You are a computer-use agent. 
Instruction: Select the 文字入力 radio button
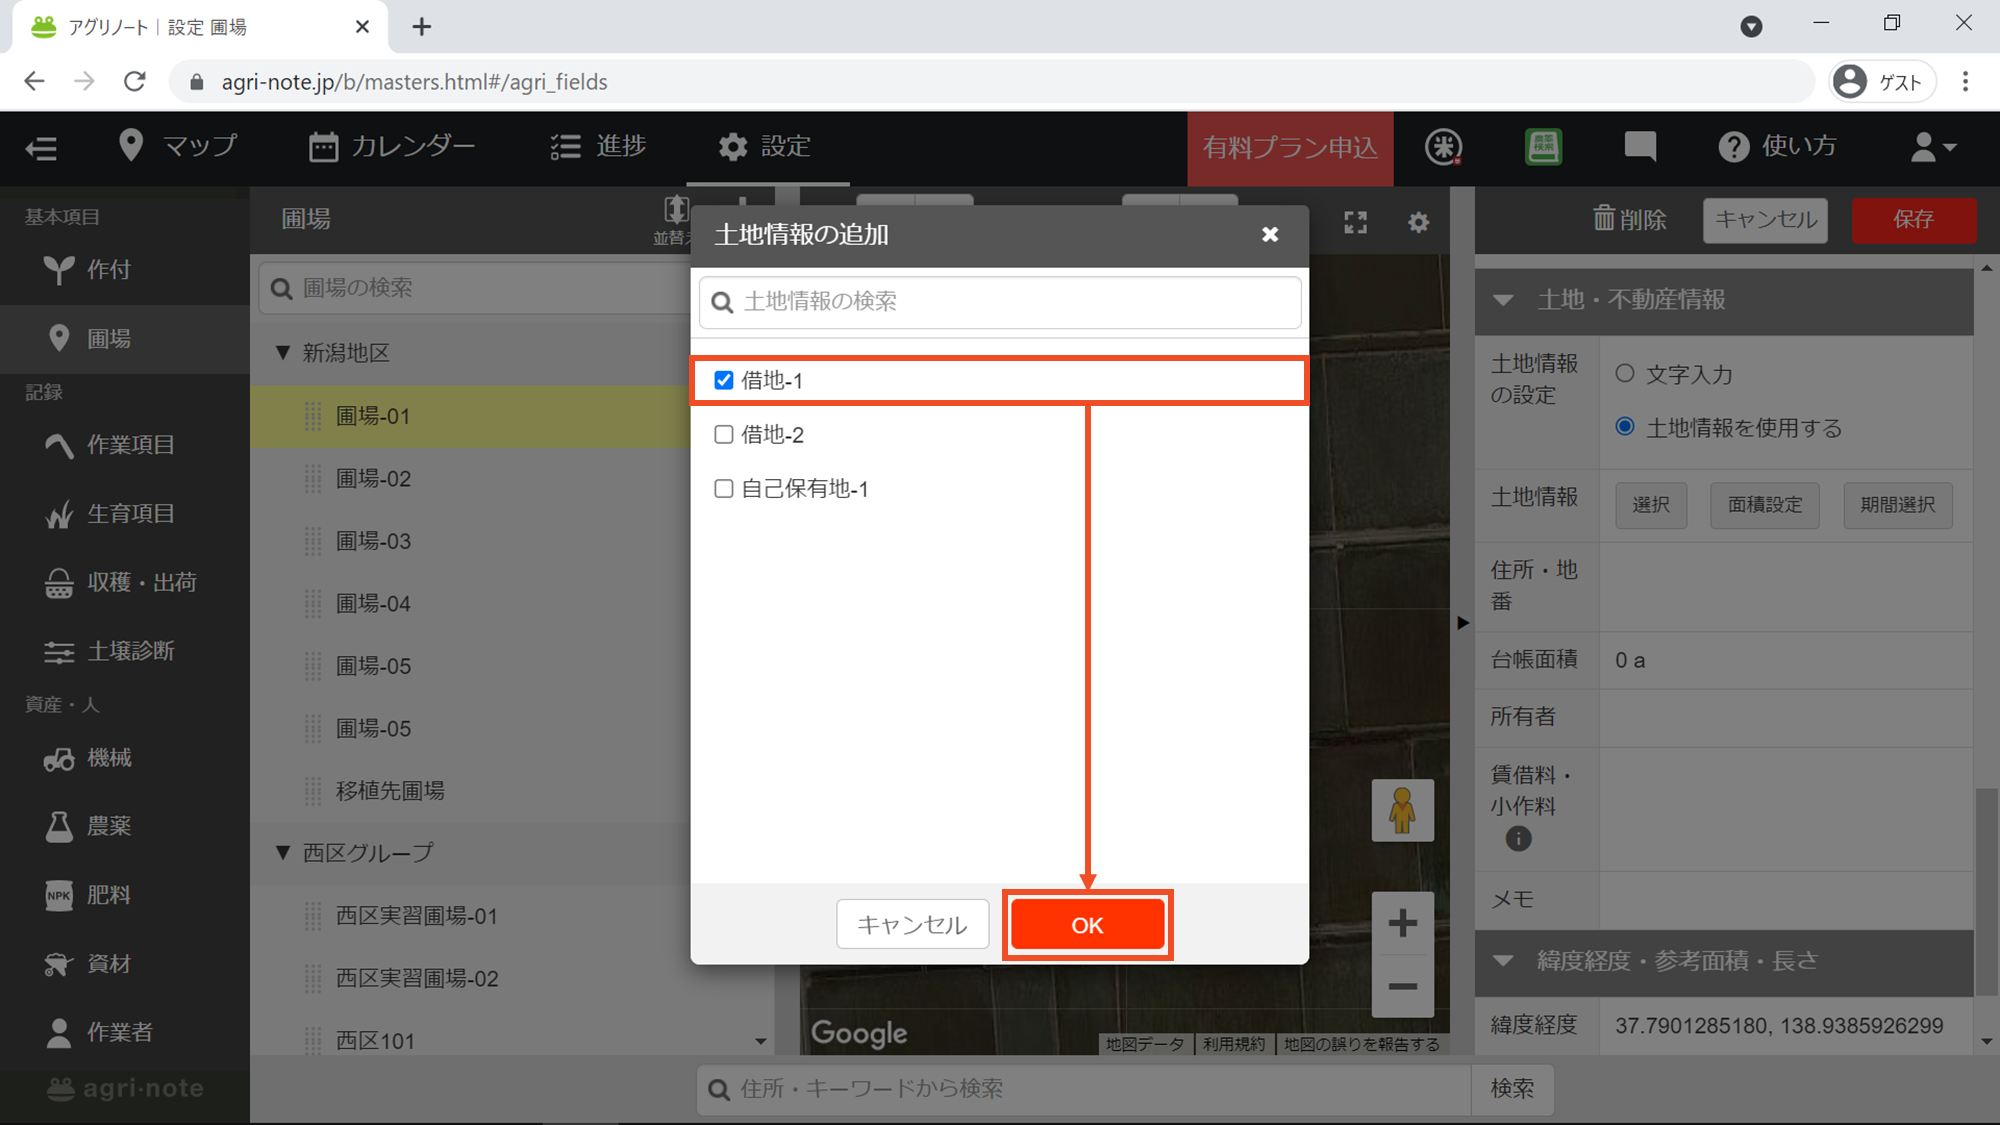1625,373
